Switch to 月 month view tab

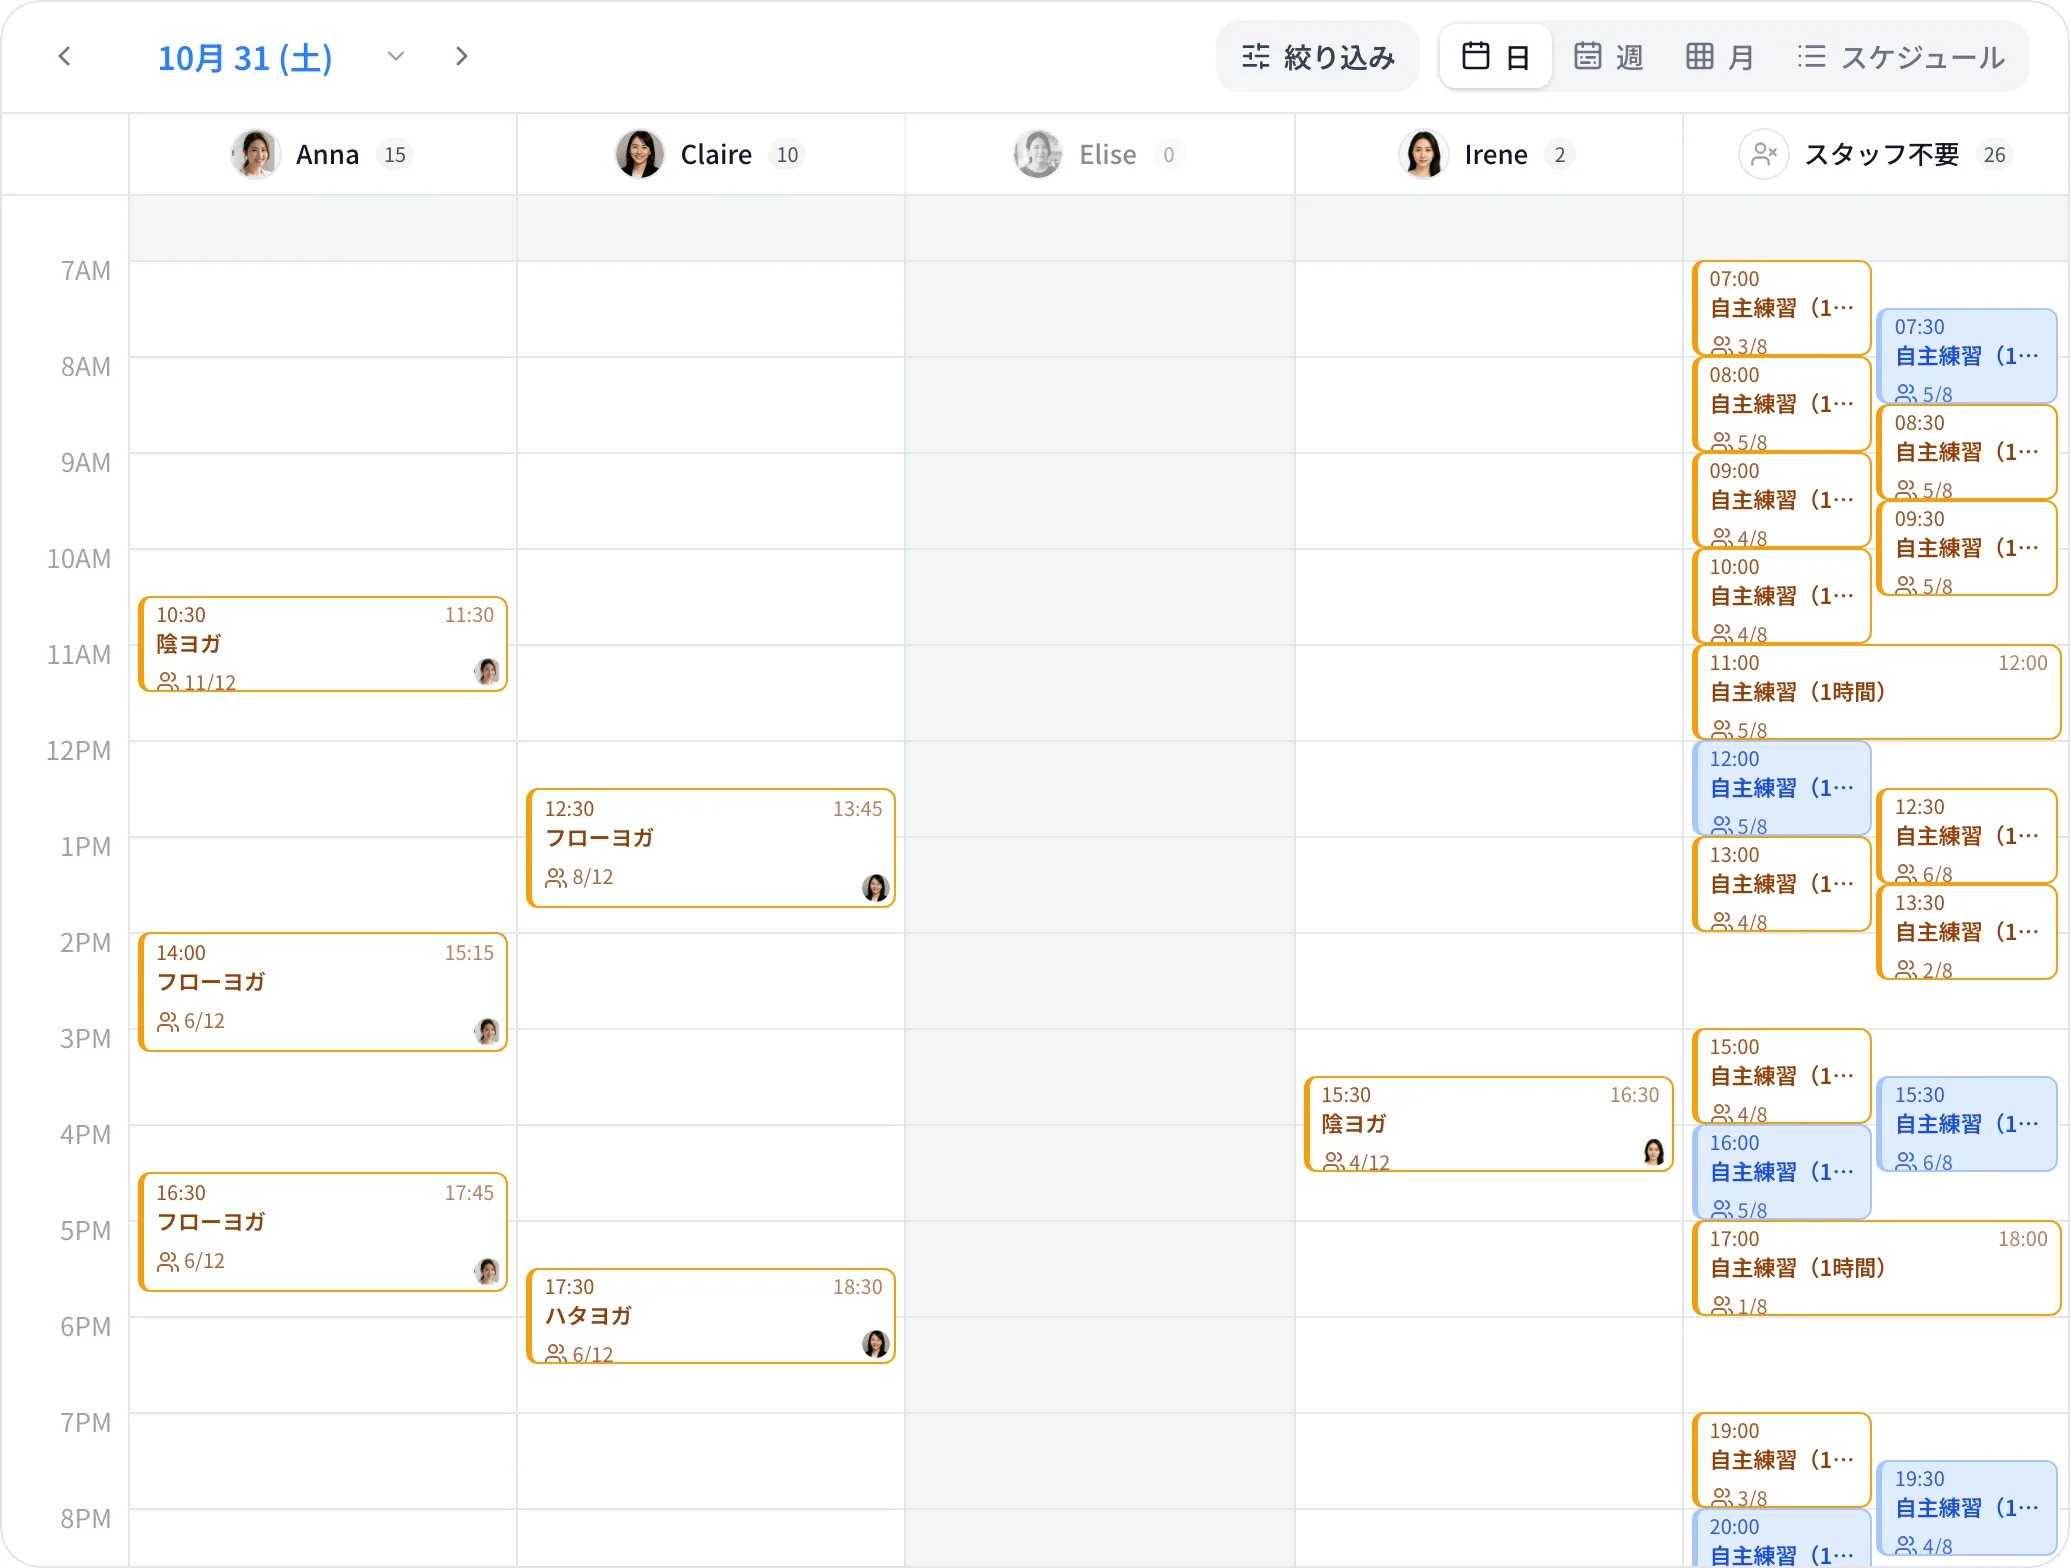[x=1720, y=57]
